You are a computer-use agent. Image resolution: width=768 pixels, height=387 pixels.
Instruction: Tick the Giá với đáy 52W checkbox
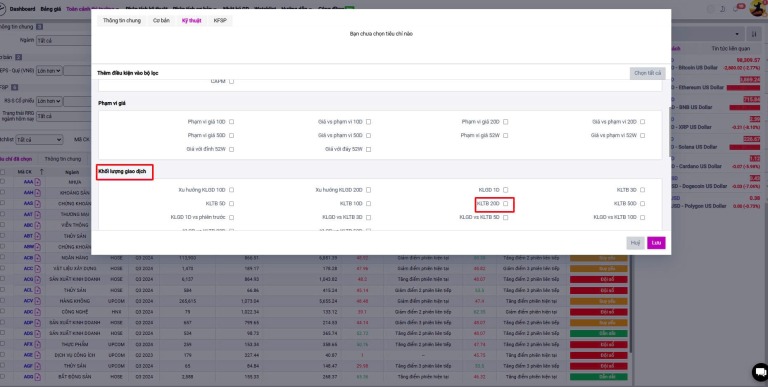coord(368,149)
